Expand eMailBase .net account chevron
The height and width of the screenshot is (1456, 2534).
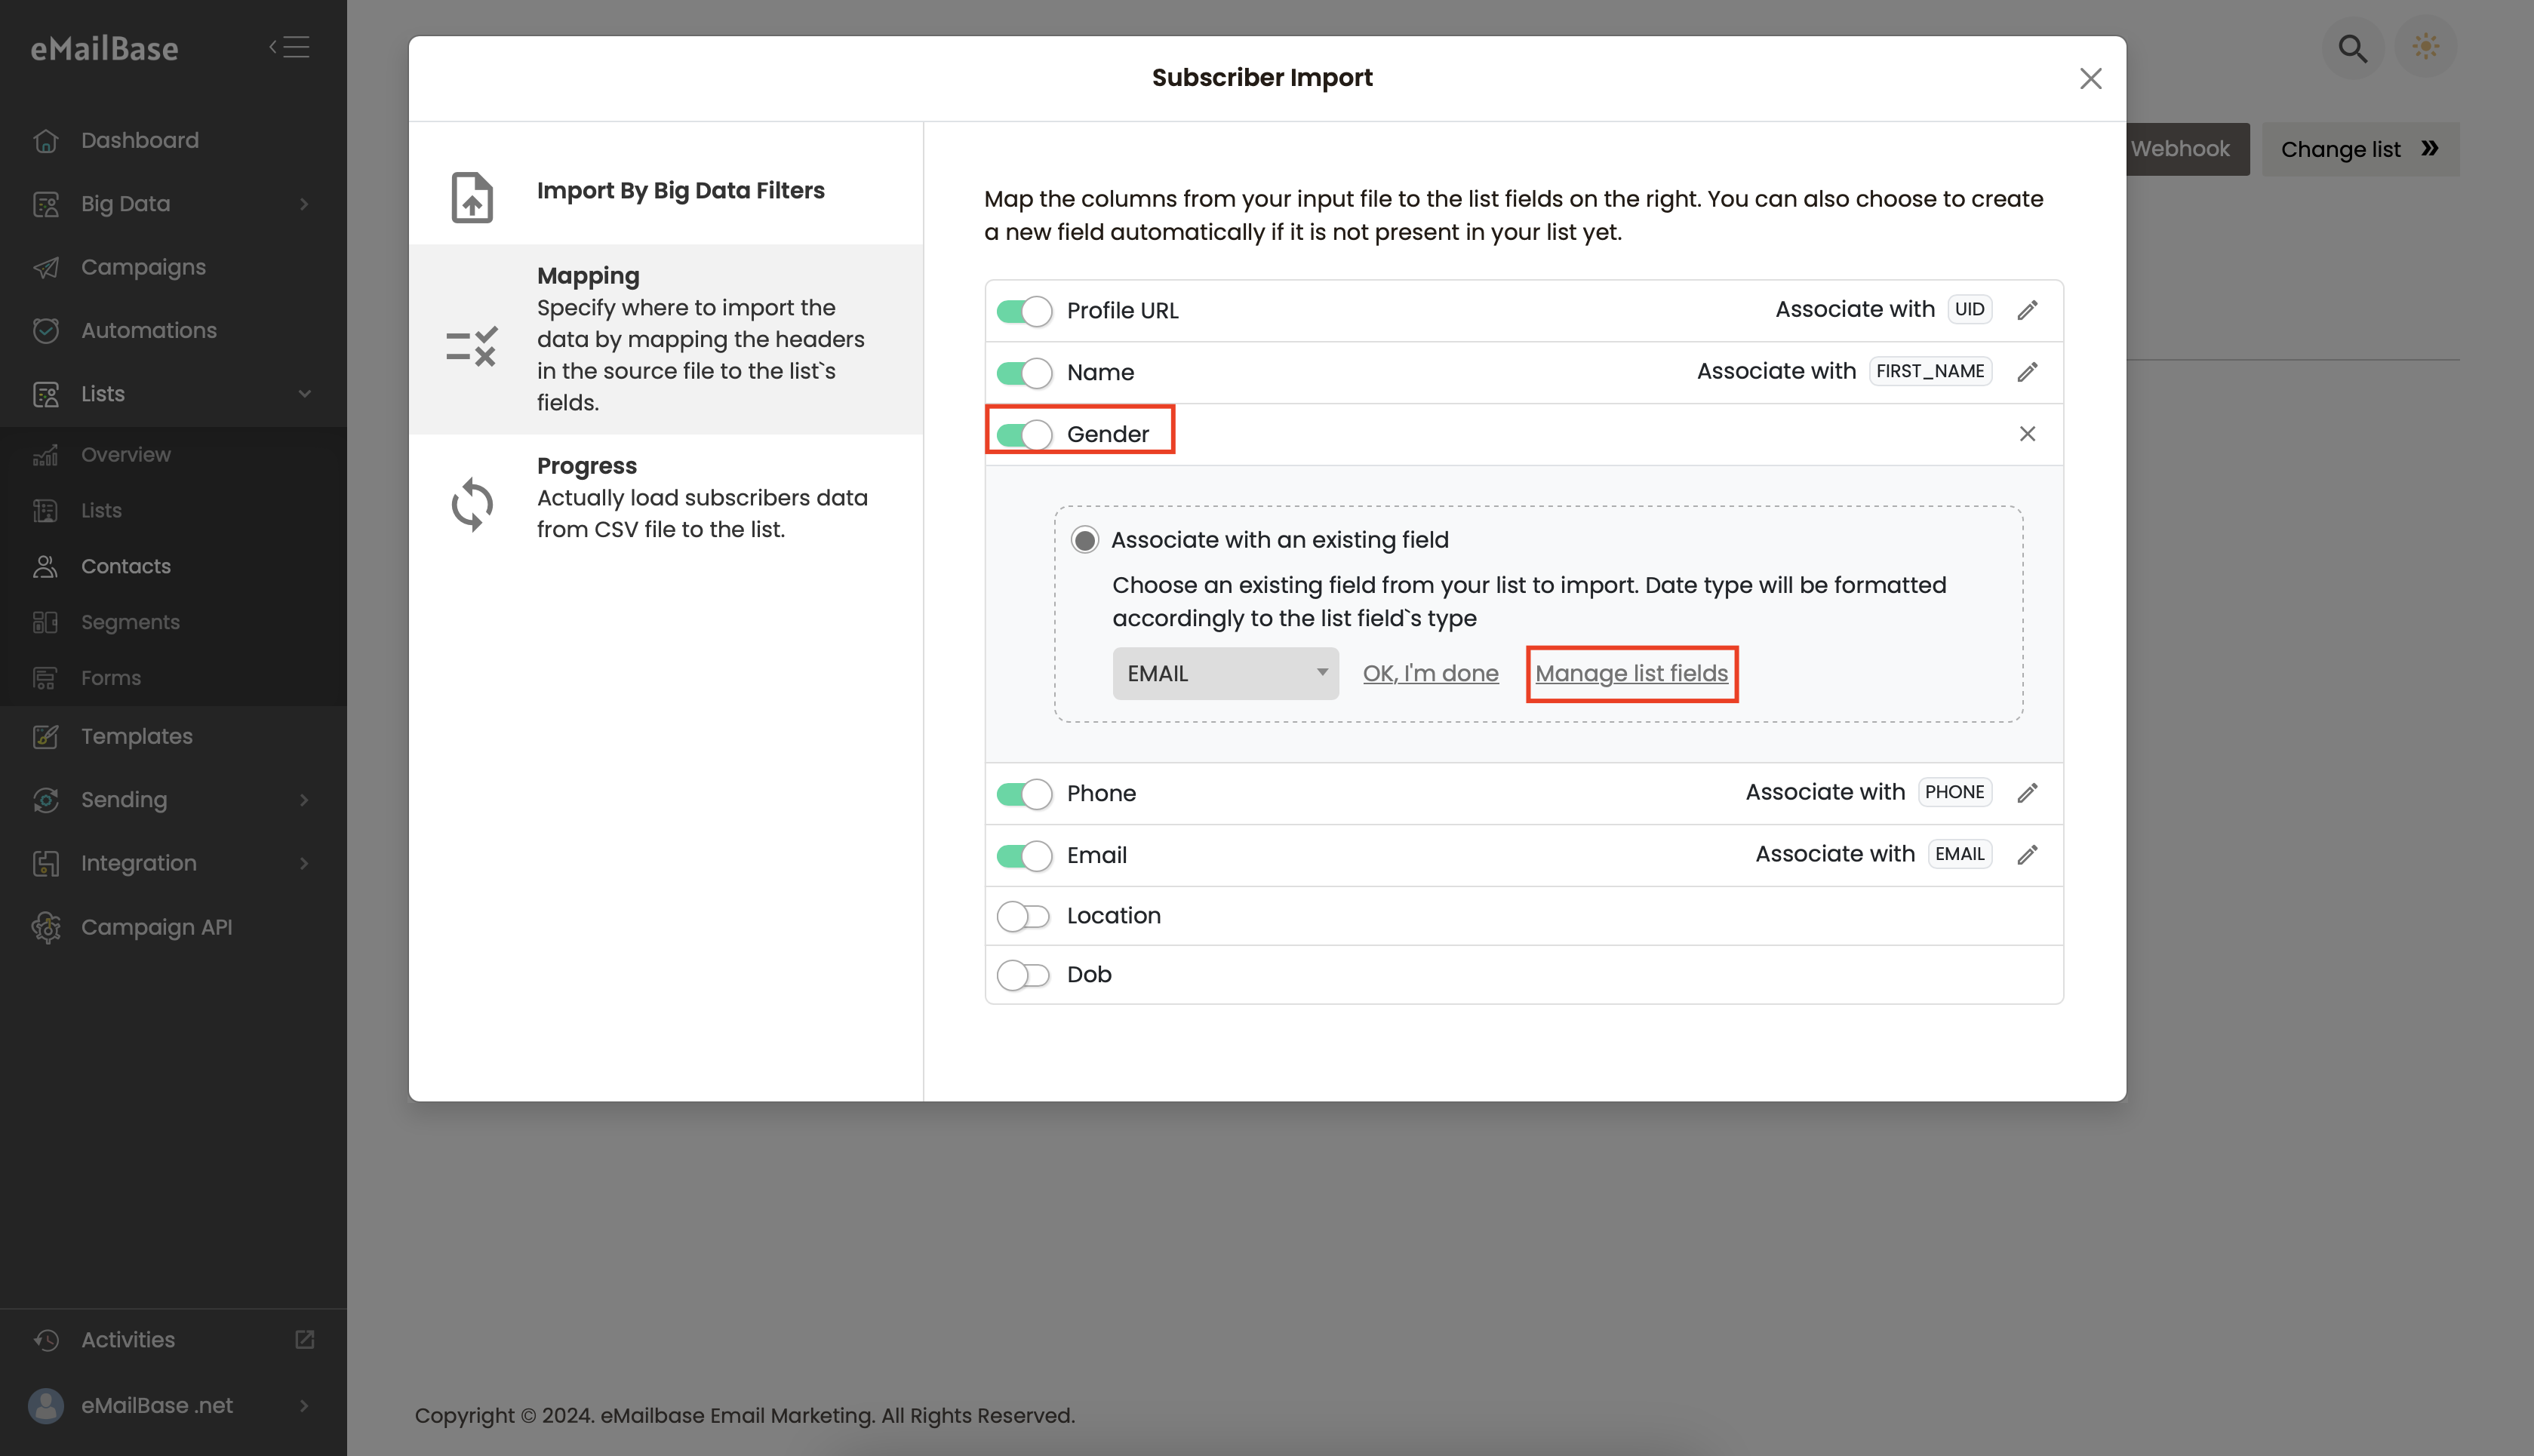pyautogui.click(x=304, y=1406)
